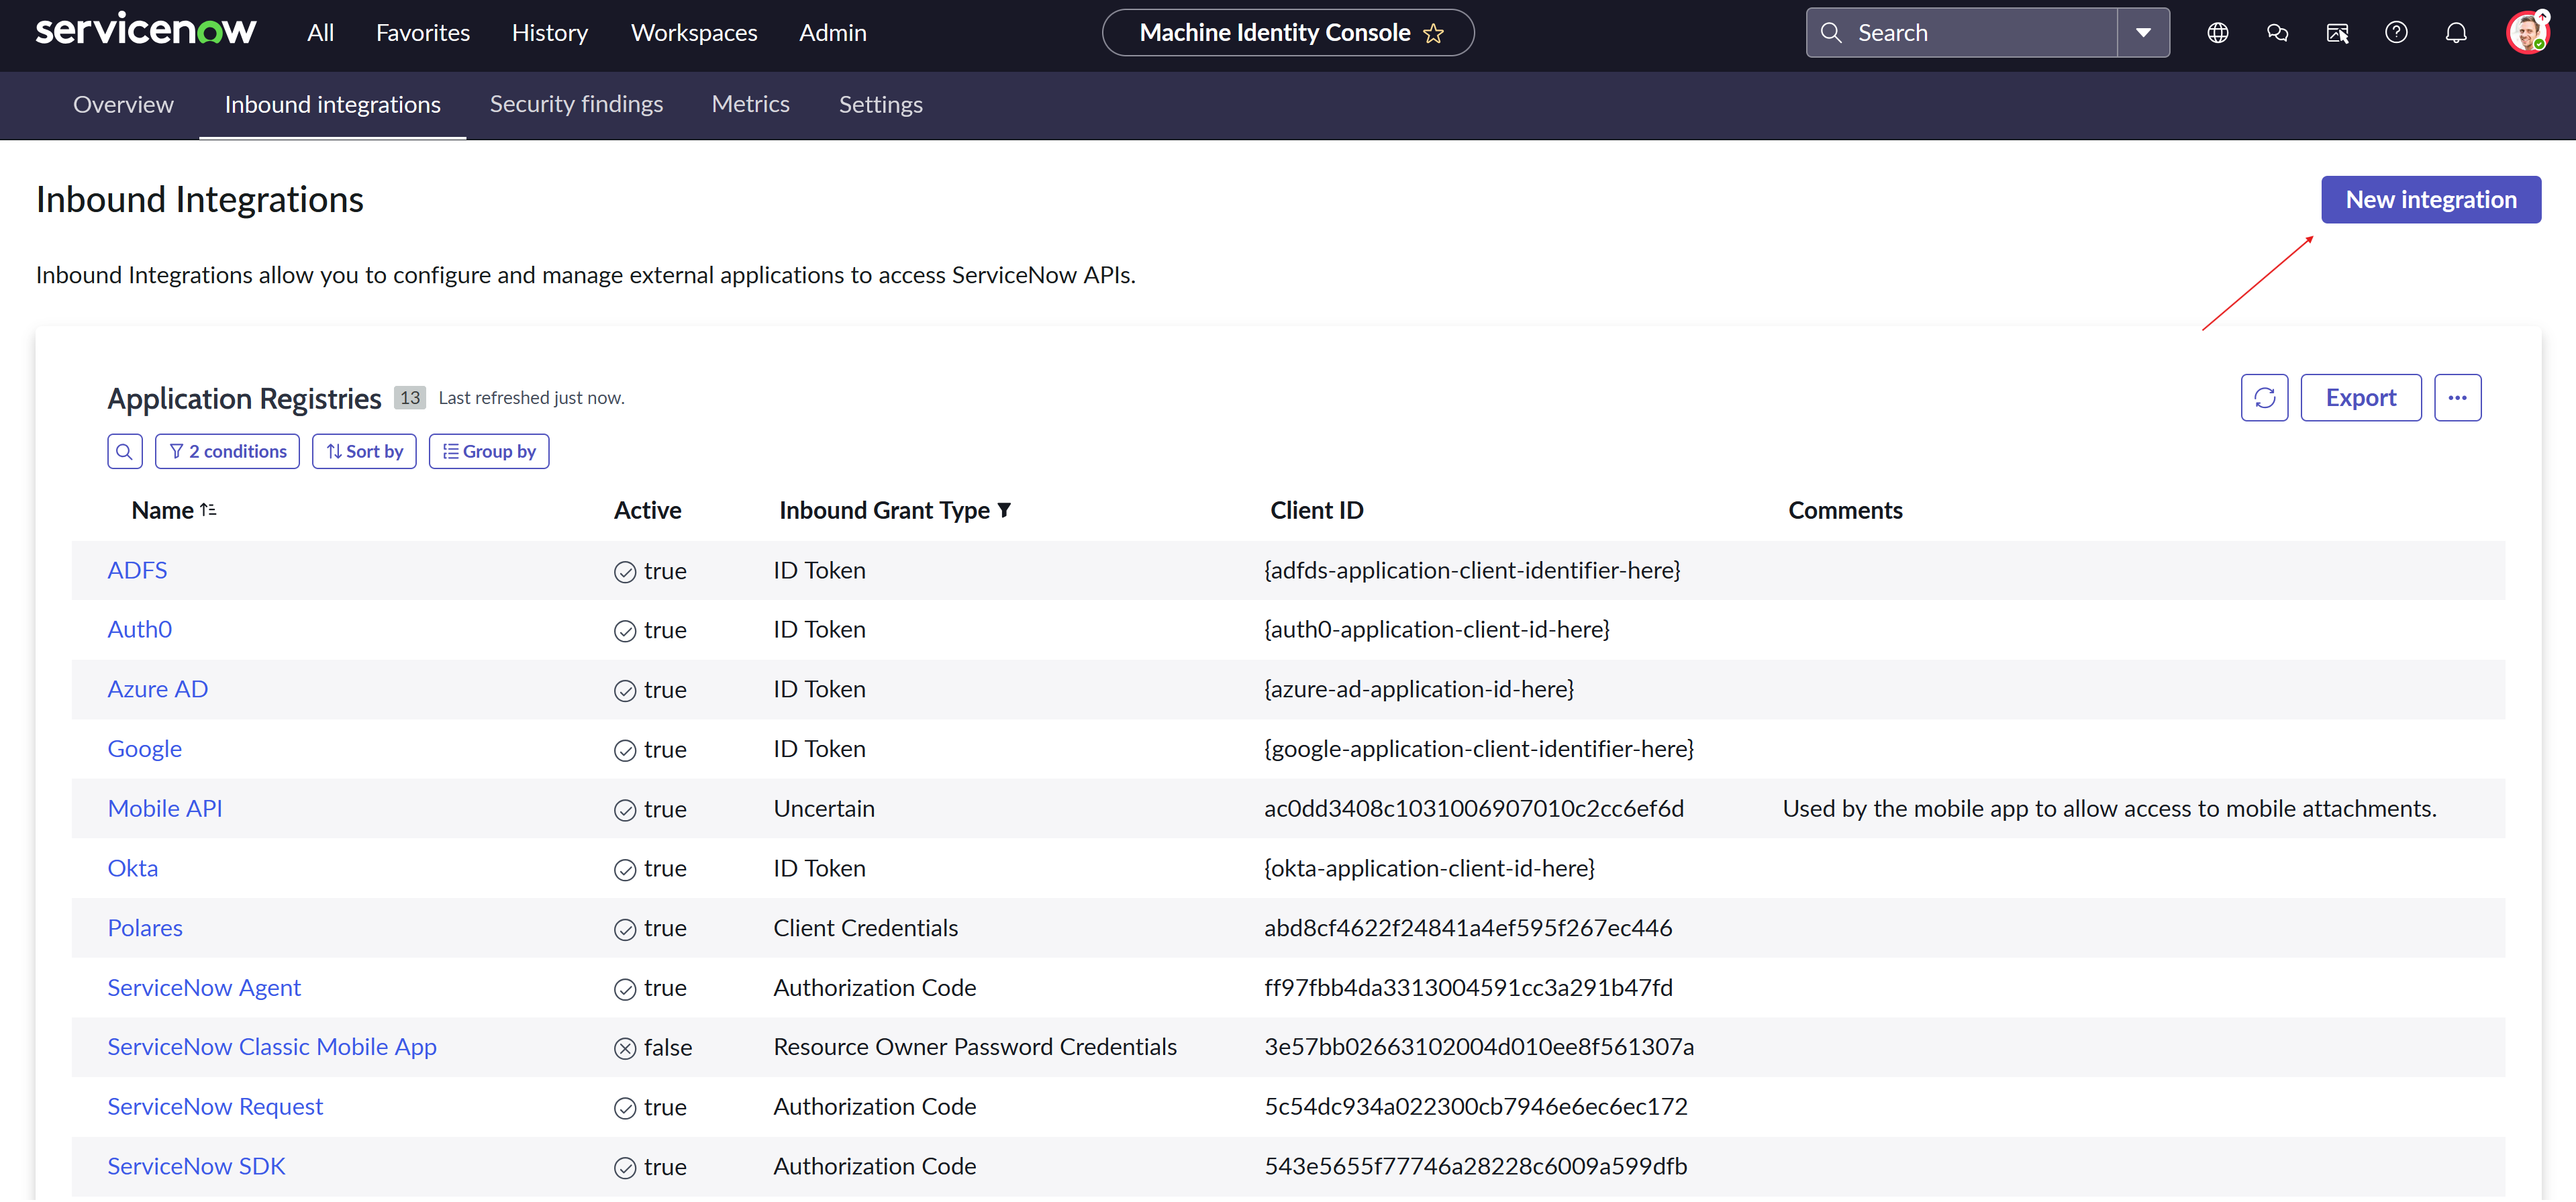This screenshot has width=2576, height=1202.
Task: Open the Group by dropdown
Action: [489, 452]
